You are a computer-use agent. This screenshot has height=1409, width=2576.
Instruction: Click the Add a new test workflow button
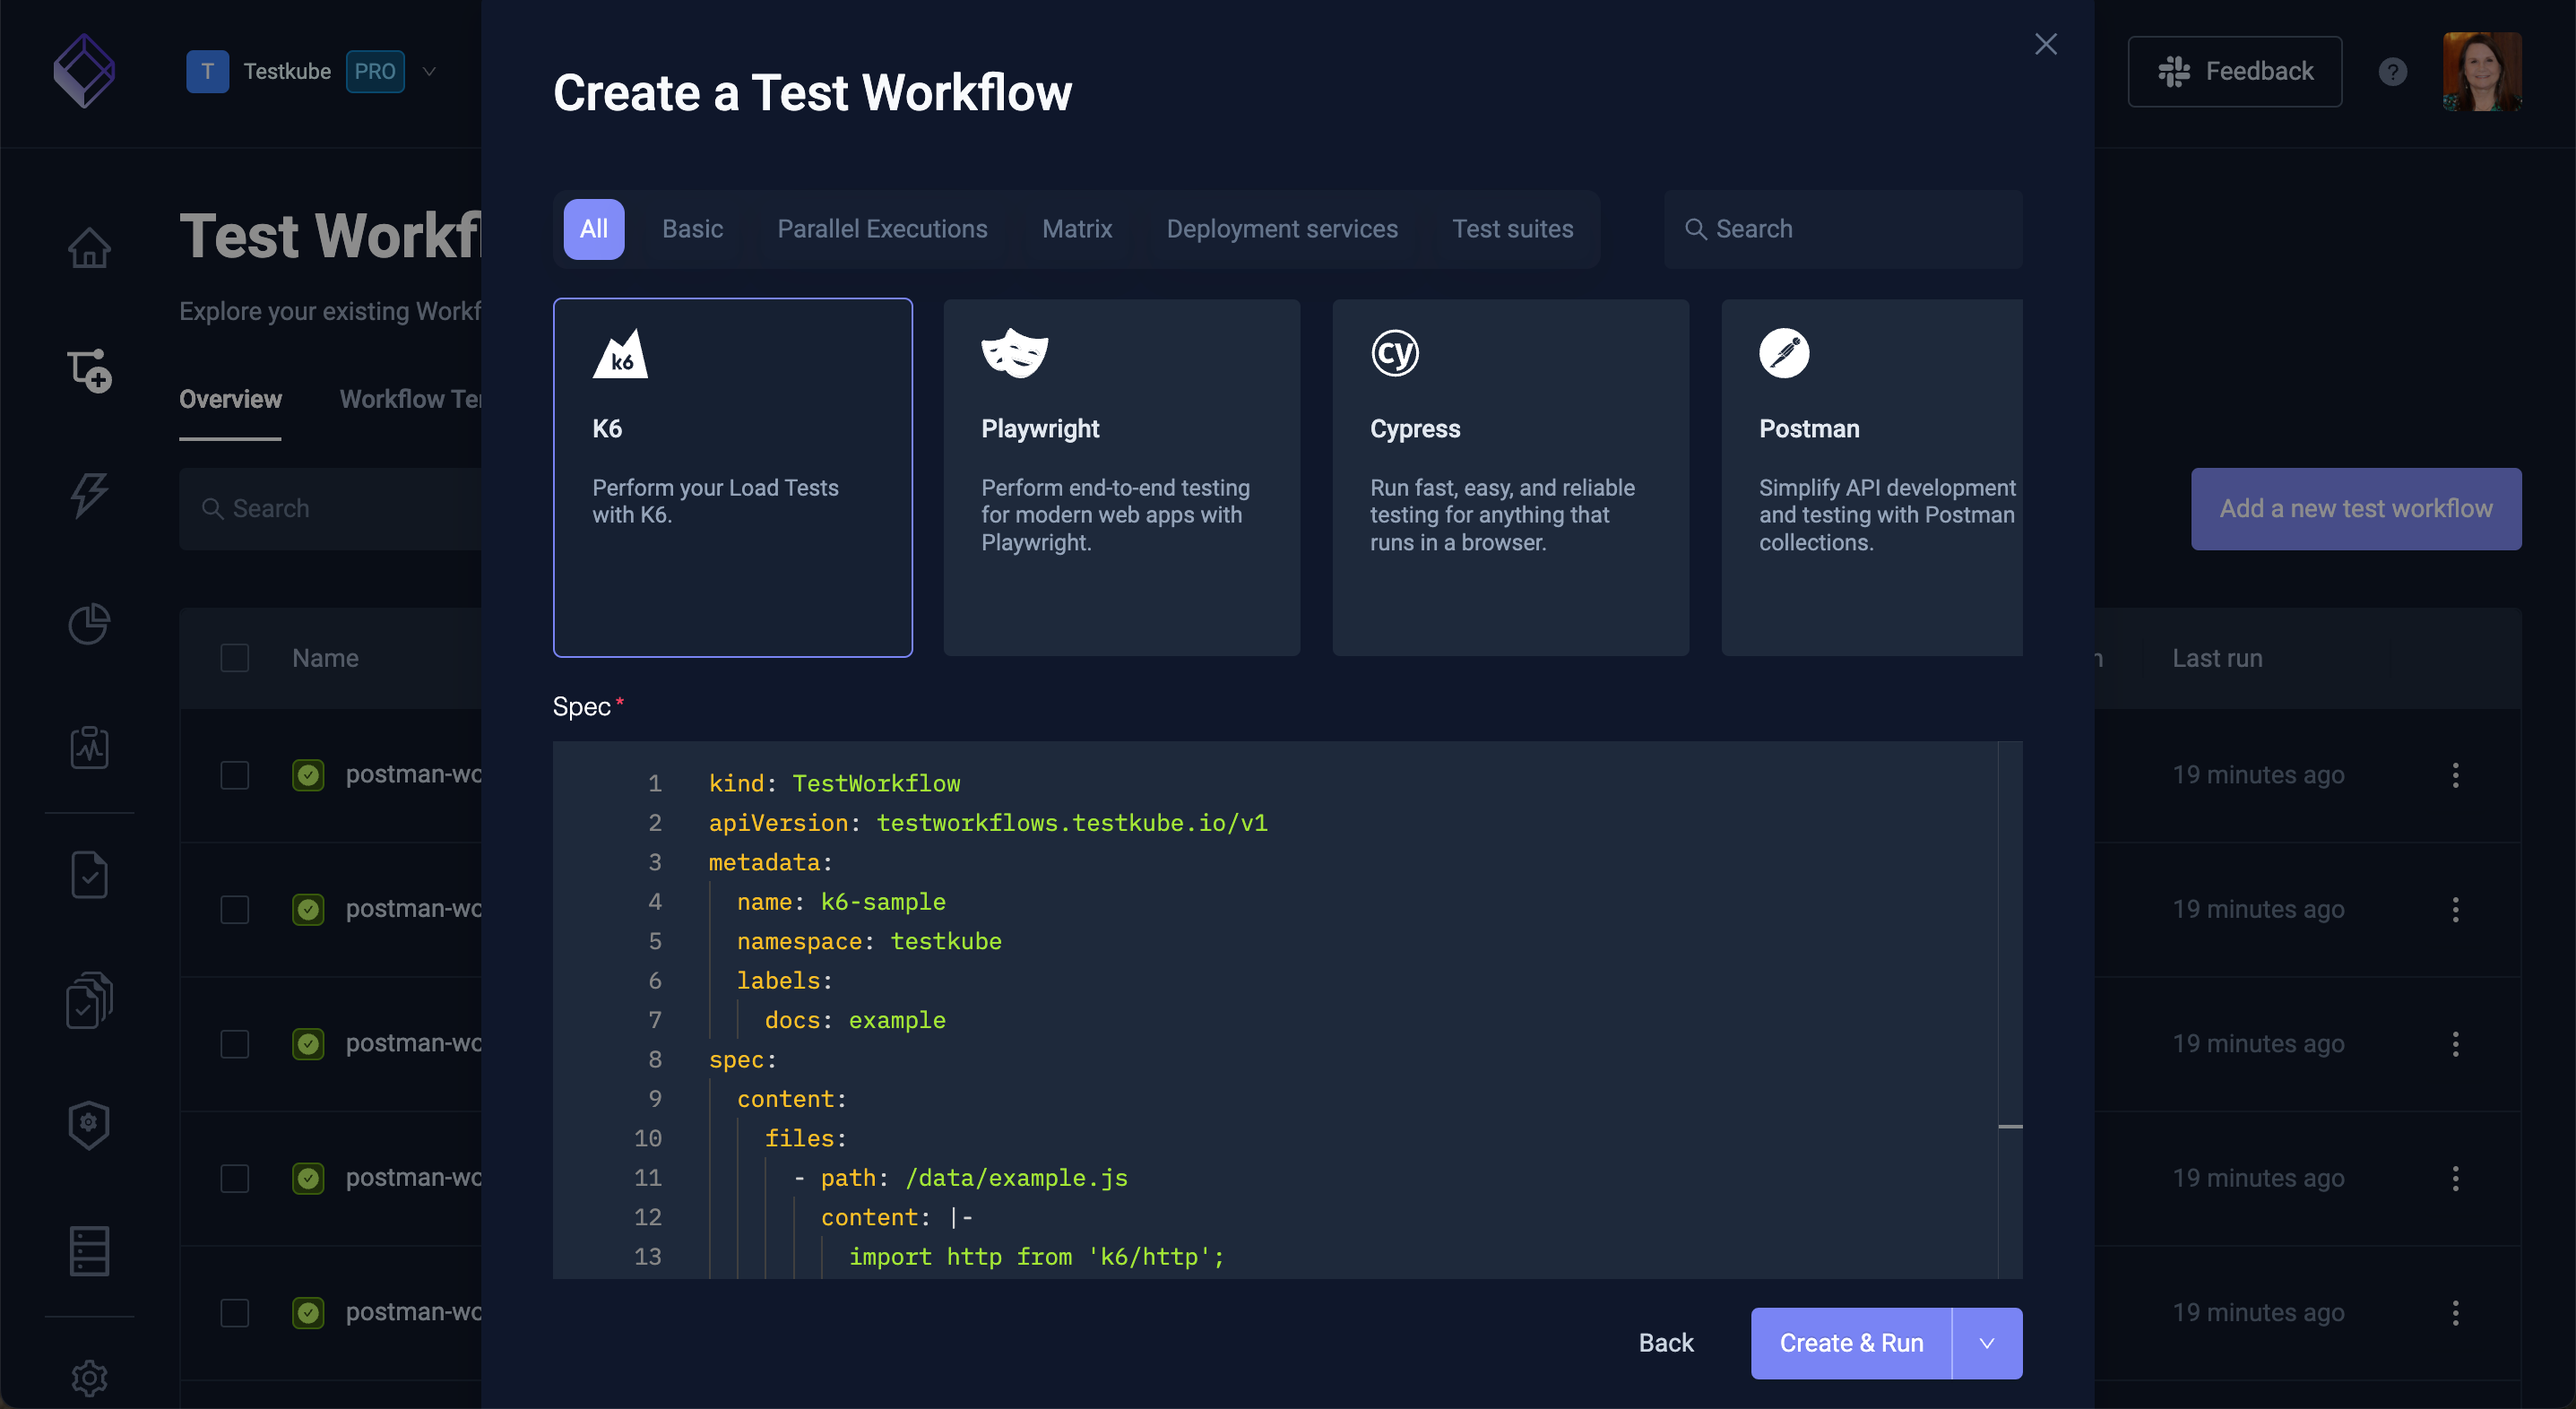coord(2356,508)
